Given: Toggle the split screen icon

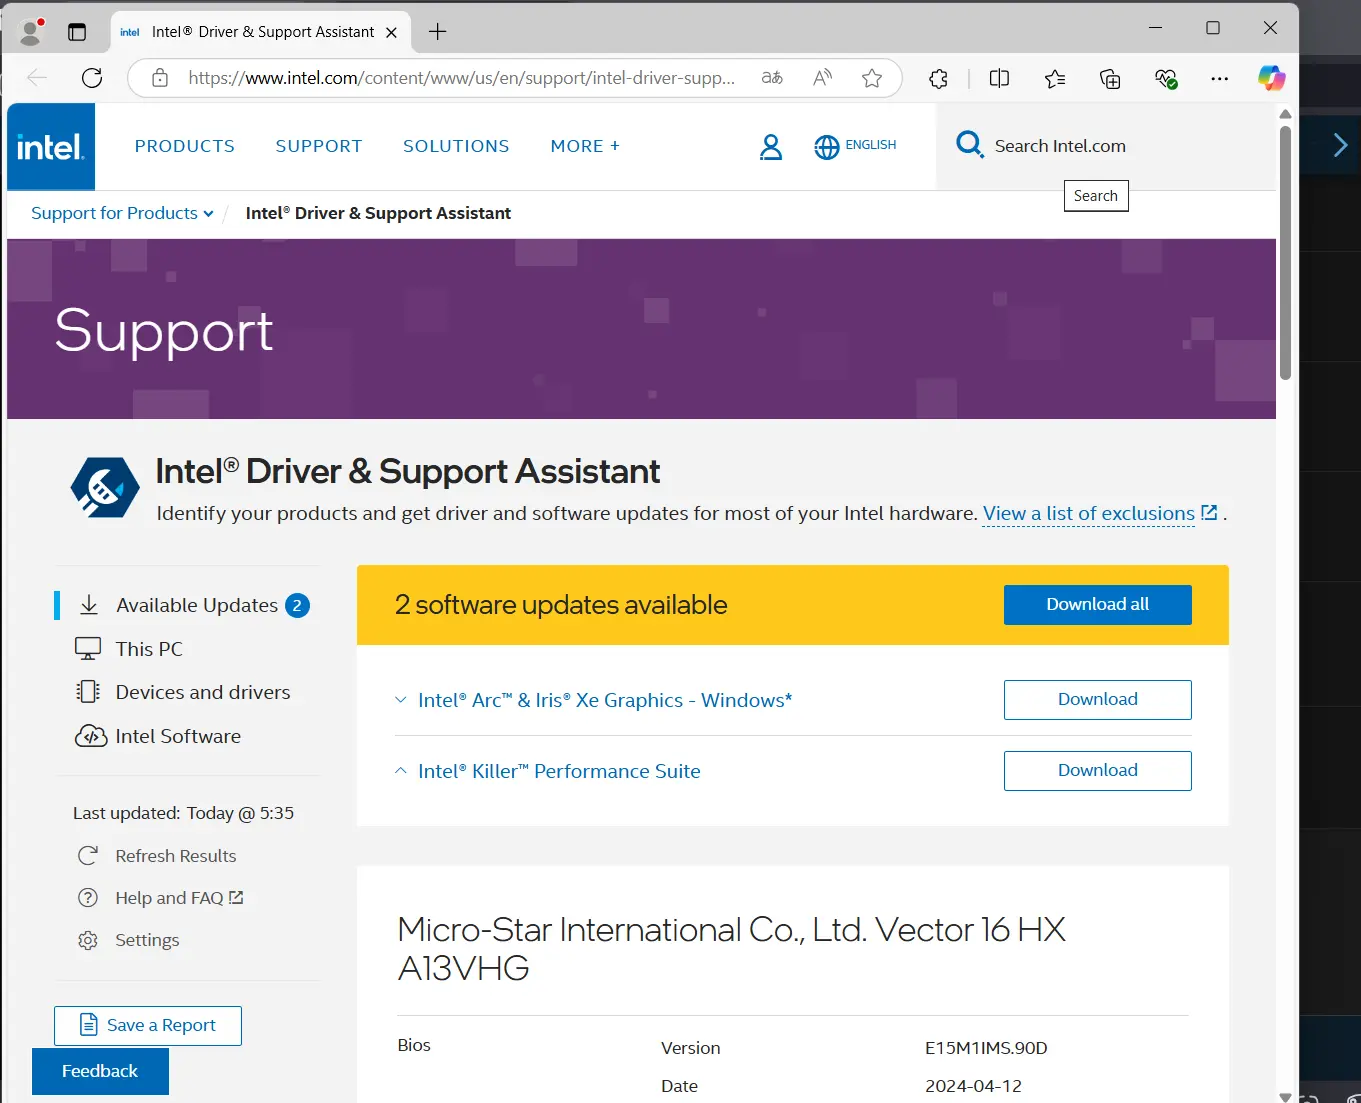Looking at the screenshot, I should [999, 78].
